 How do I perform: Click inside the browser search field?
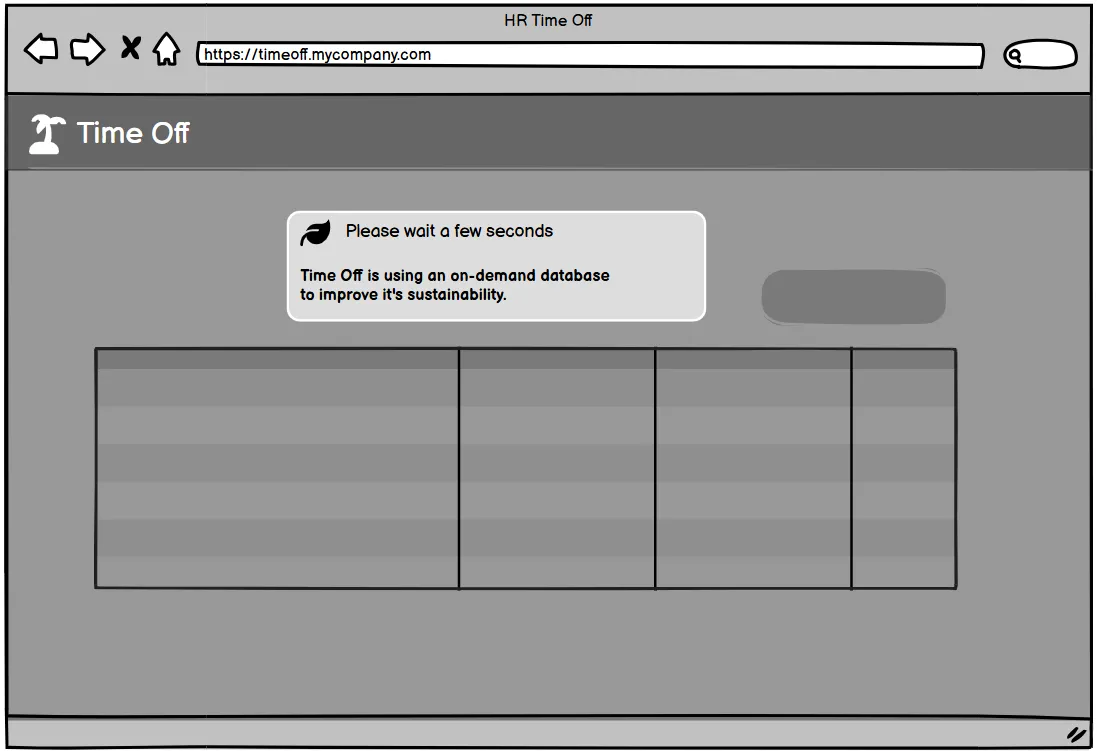1048,55
